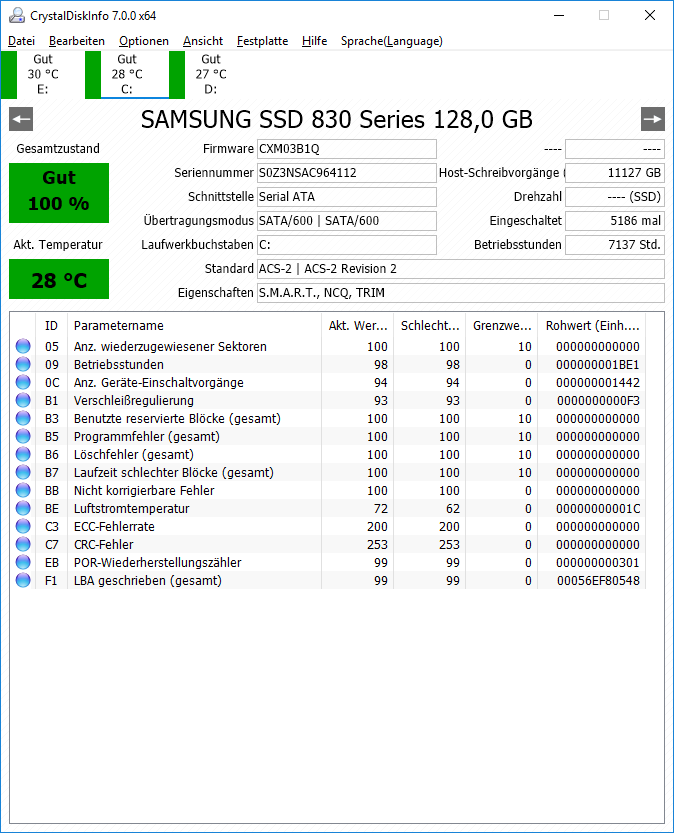Click status circle for attribute 05
This screenshot has height=833, width=674.
[x=23, y=346]
